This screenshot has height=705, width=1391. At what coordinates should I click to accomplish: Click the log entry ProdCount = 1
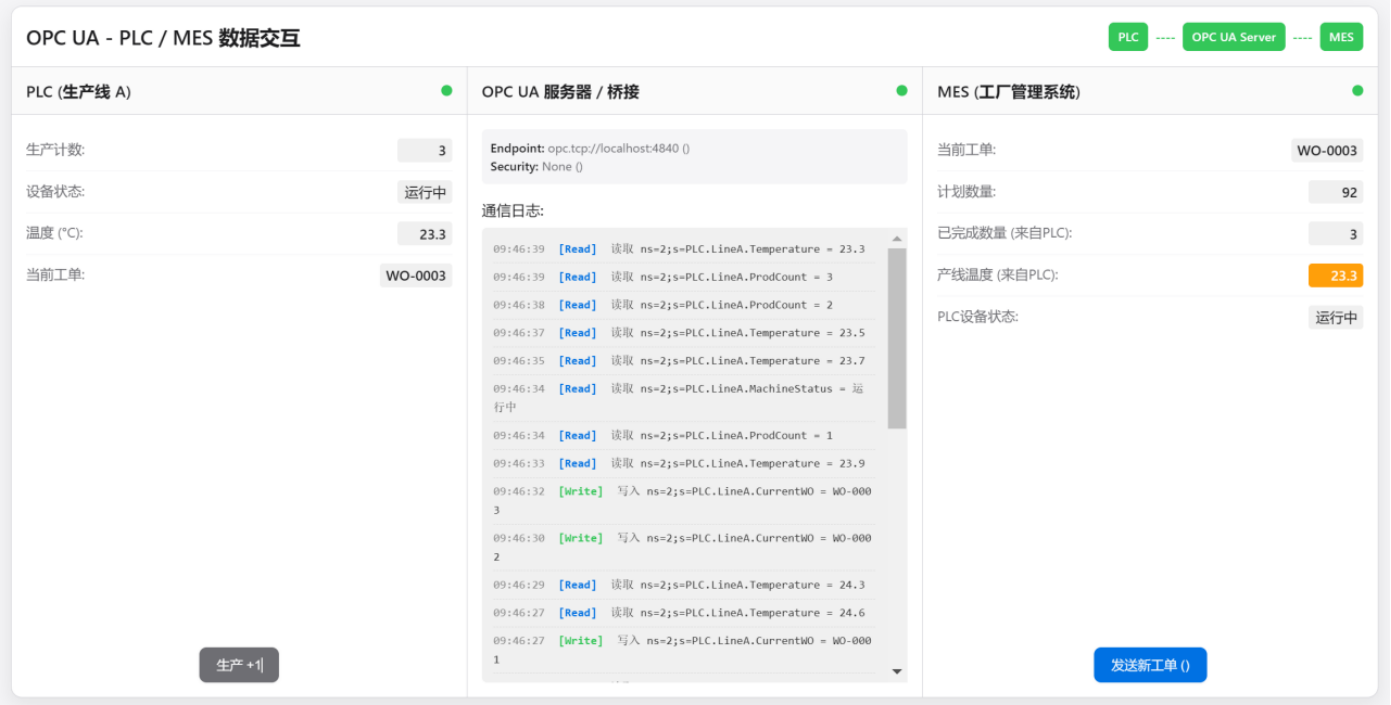pos(684,435)
